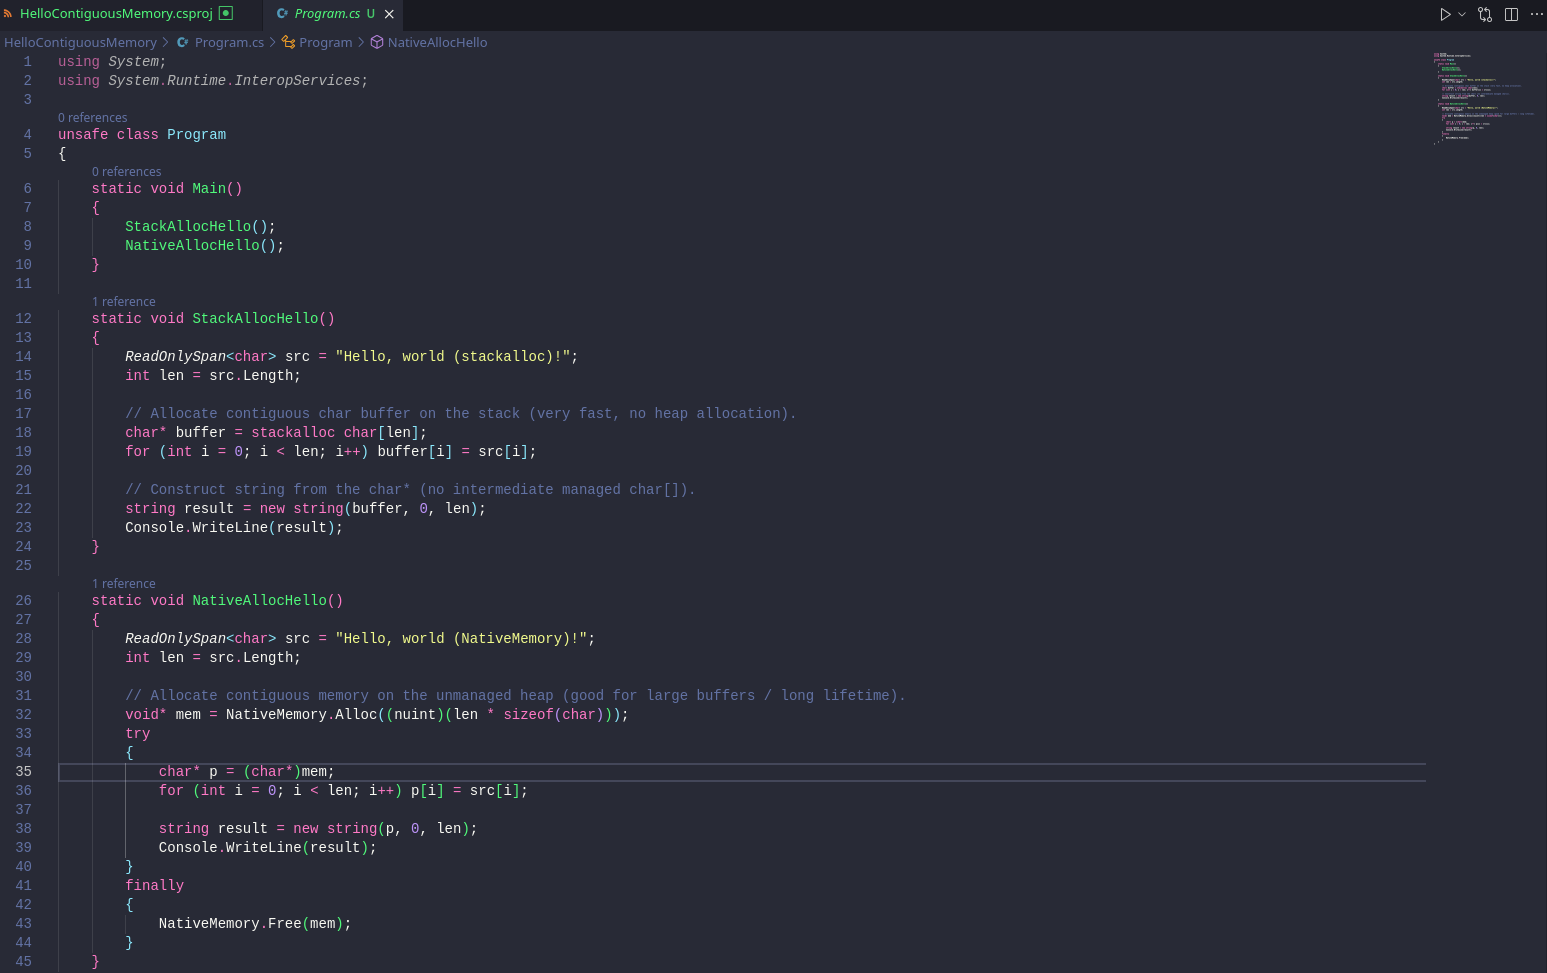Click the csproj file icon in the tab
1547x973 pixels.
[8, 14]
